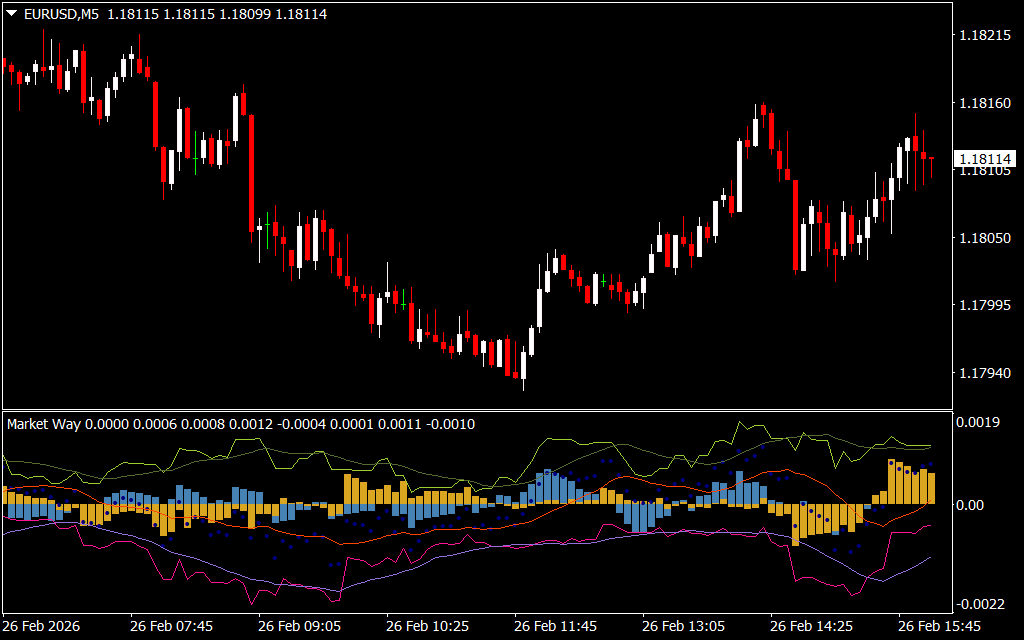Click the 26 Feb 09:05 time label

pos(299,626)
